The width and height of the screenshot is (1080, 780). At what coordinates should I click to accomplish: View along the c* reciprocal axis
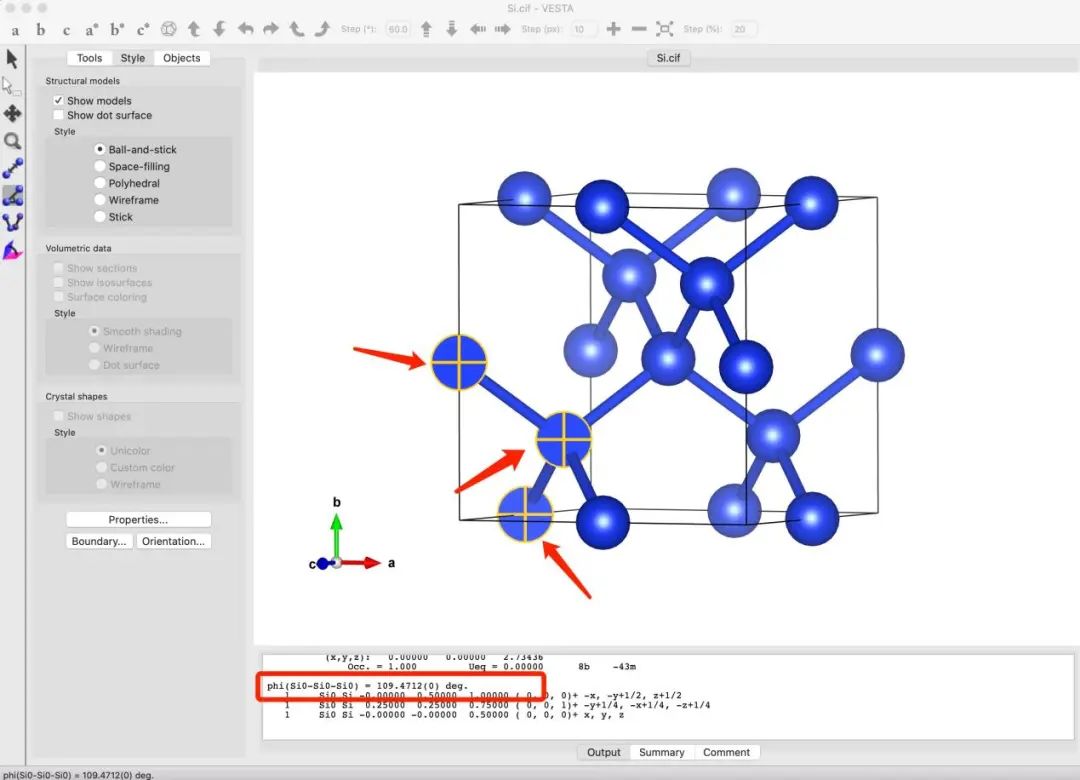tap(143, 30)
